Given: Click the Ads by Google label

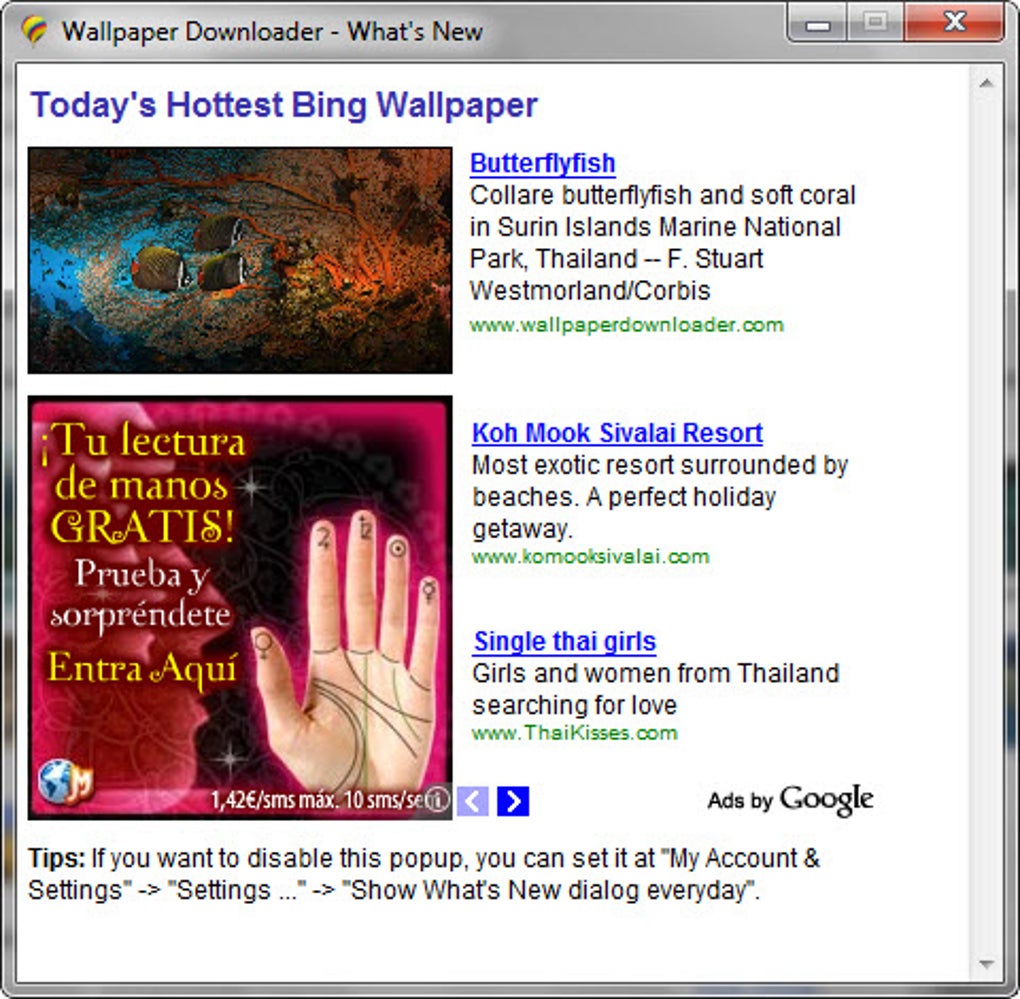Looking at the screenshot, I should 790,799.
